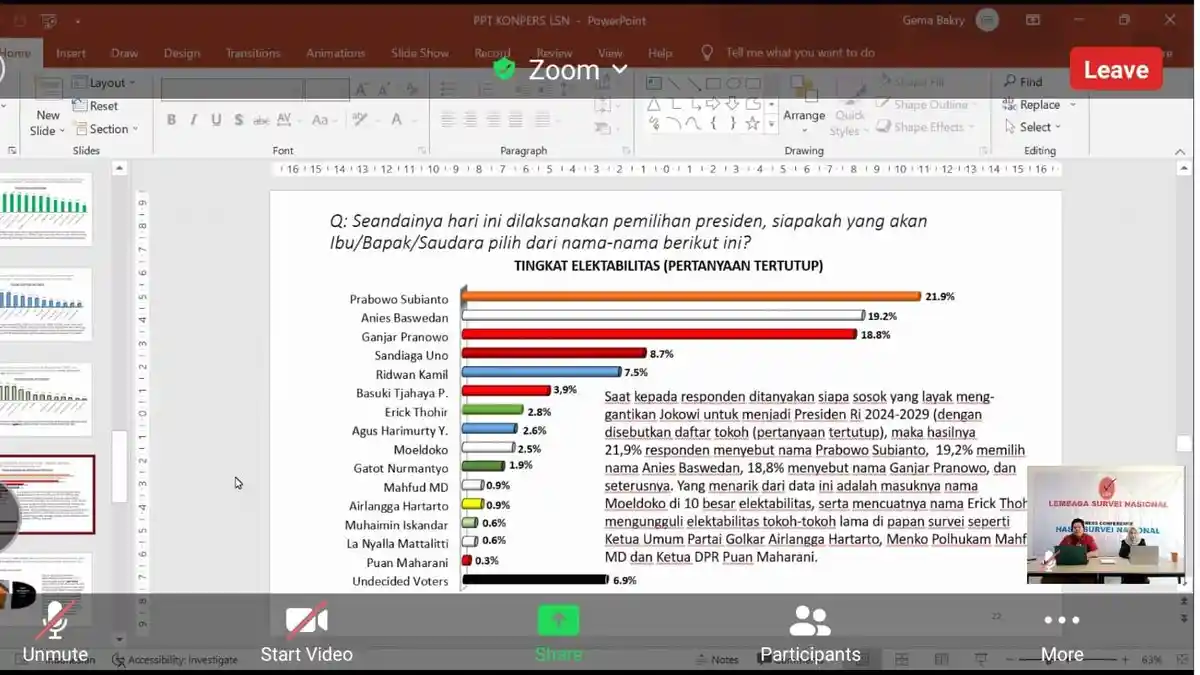The width and height of the screenshot is (1200, 675).
Task: Unmute the microphone in Zoom
Action: (55, 634)
